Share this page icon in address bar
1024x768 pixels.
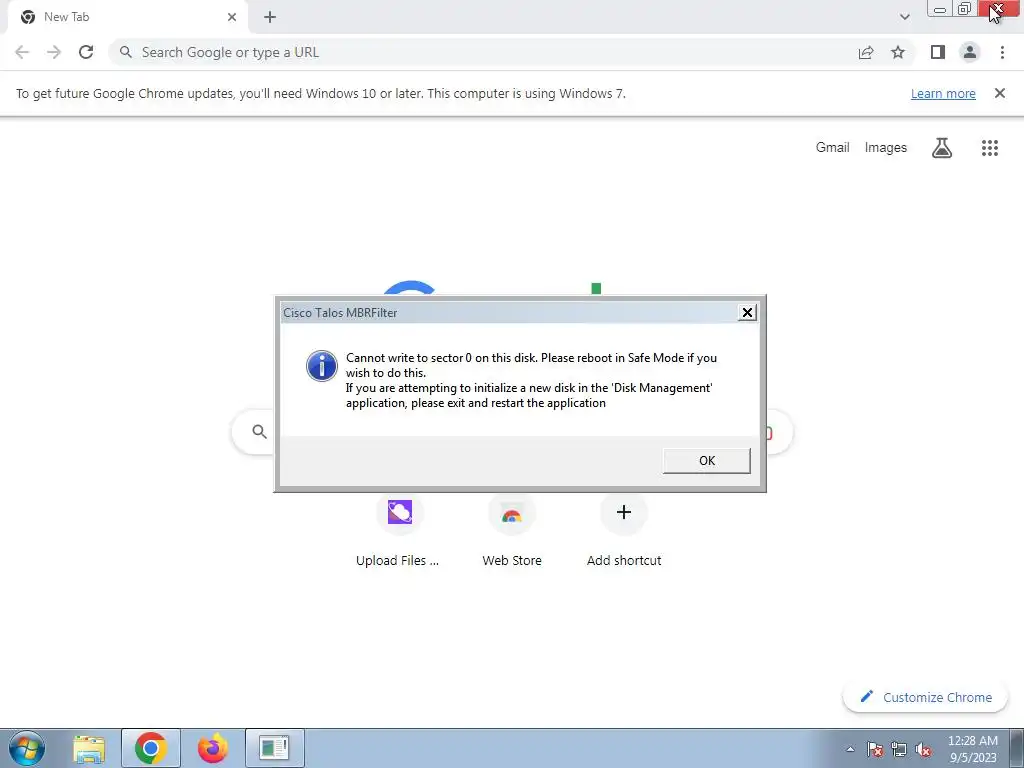click(x=866, y=52)
